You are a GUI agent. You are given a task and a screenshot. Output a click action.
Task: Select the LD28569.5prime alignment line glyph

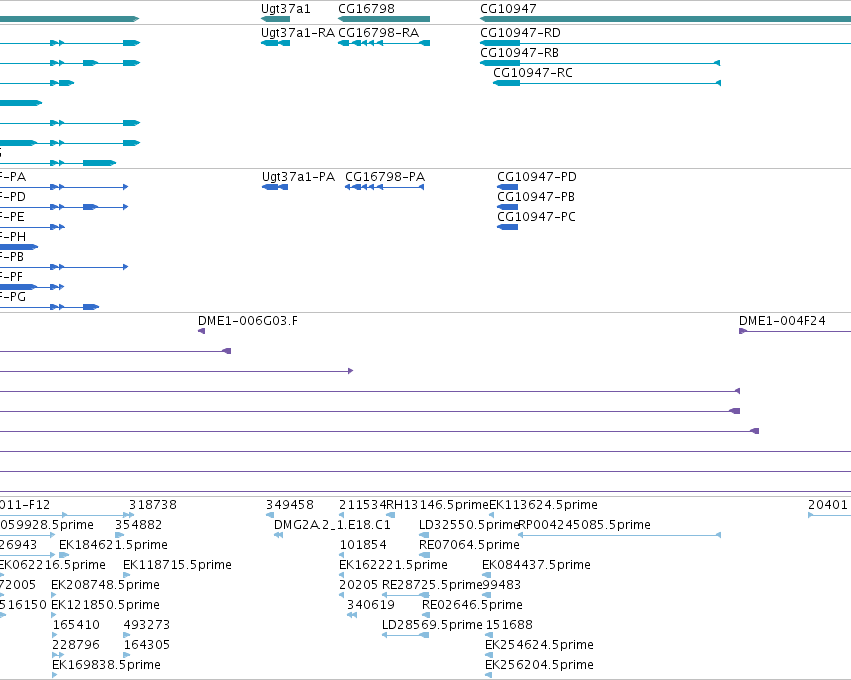pyautogui.click(x=405, y=635)
